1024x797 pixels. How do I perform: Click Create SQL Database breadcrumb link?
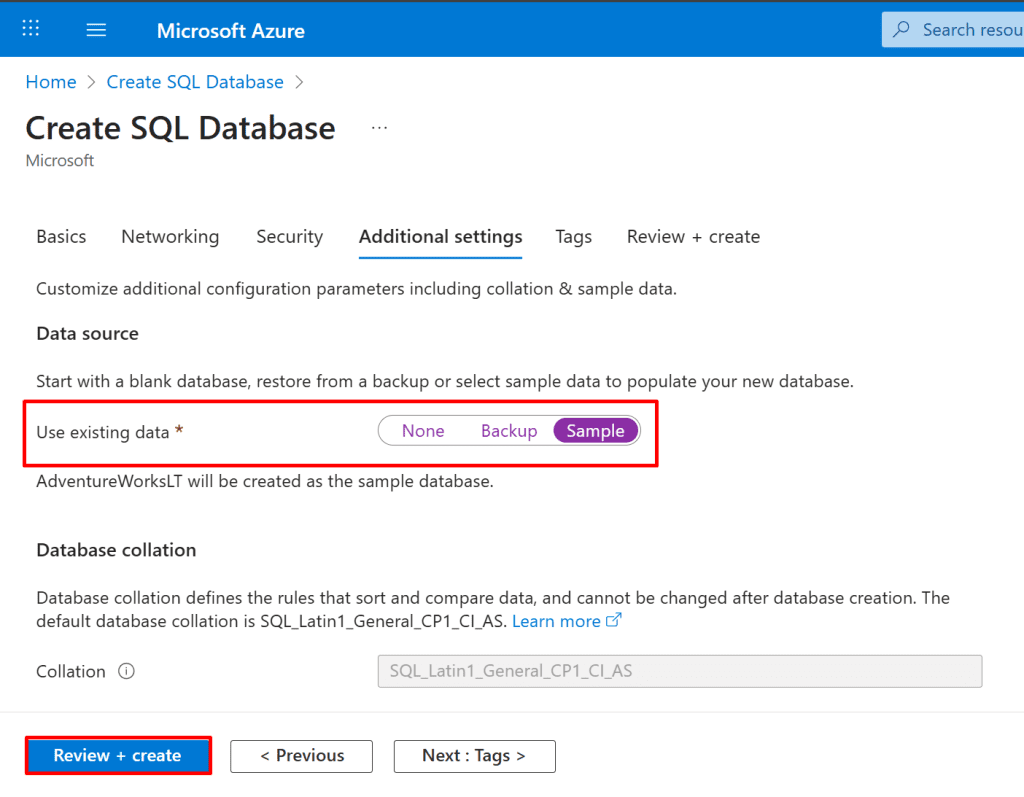click(x=195, y=82)
